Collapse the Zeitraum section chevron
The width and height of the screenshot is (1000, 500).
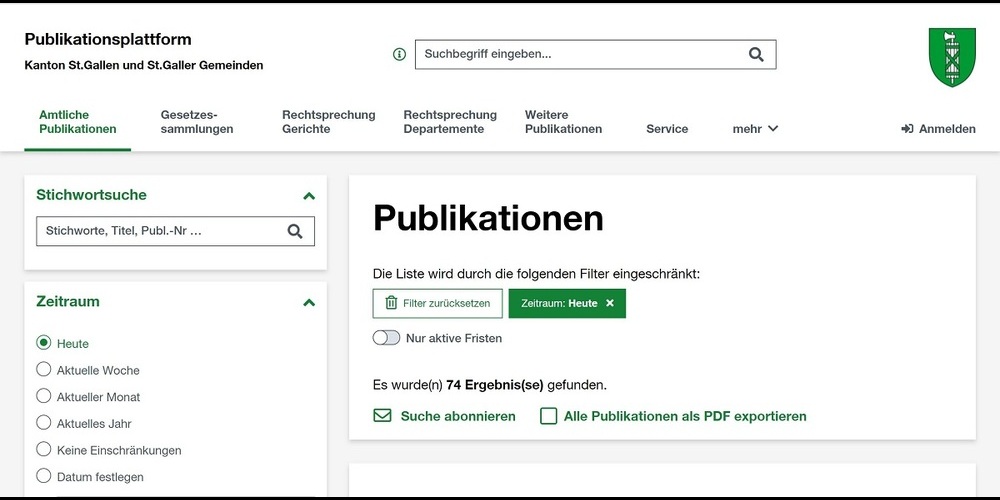[x=309, y=302]
